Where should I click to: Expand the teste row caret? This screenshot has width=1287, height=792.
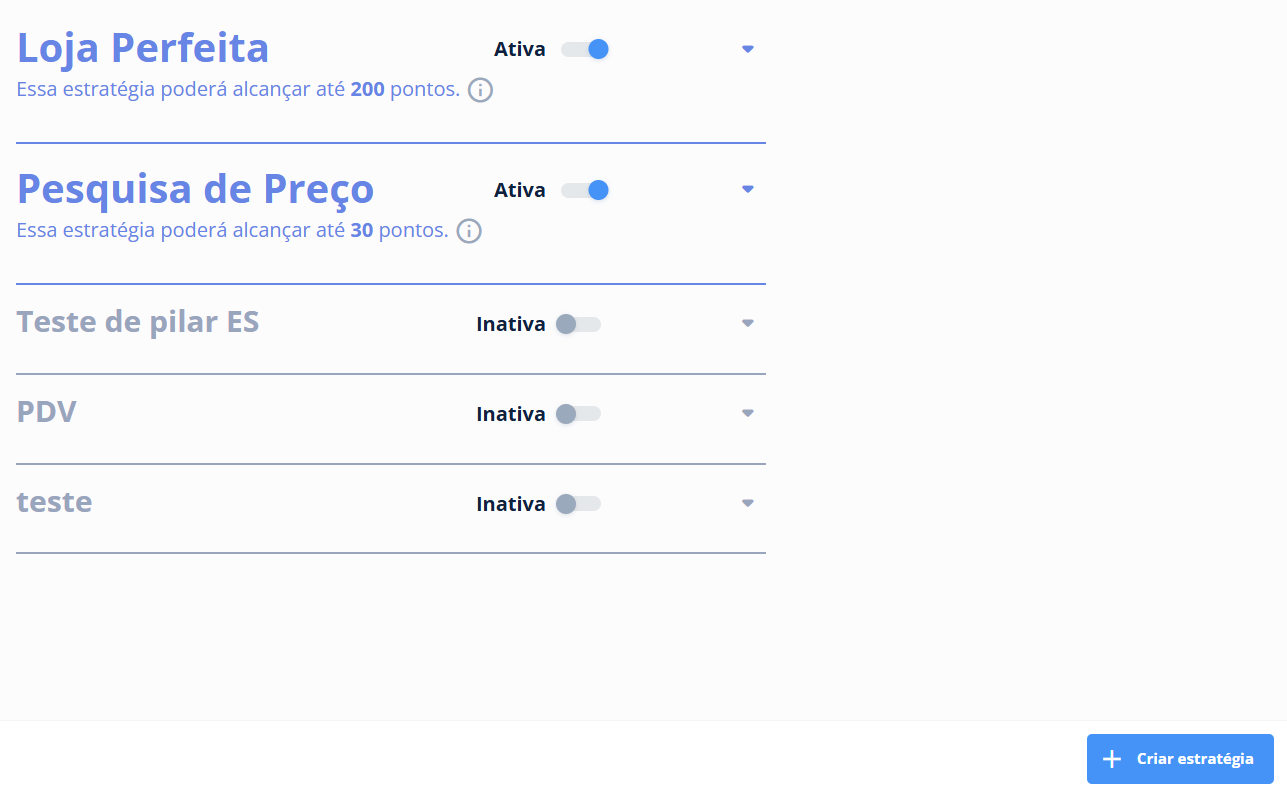click(748, 503)
